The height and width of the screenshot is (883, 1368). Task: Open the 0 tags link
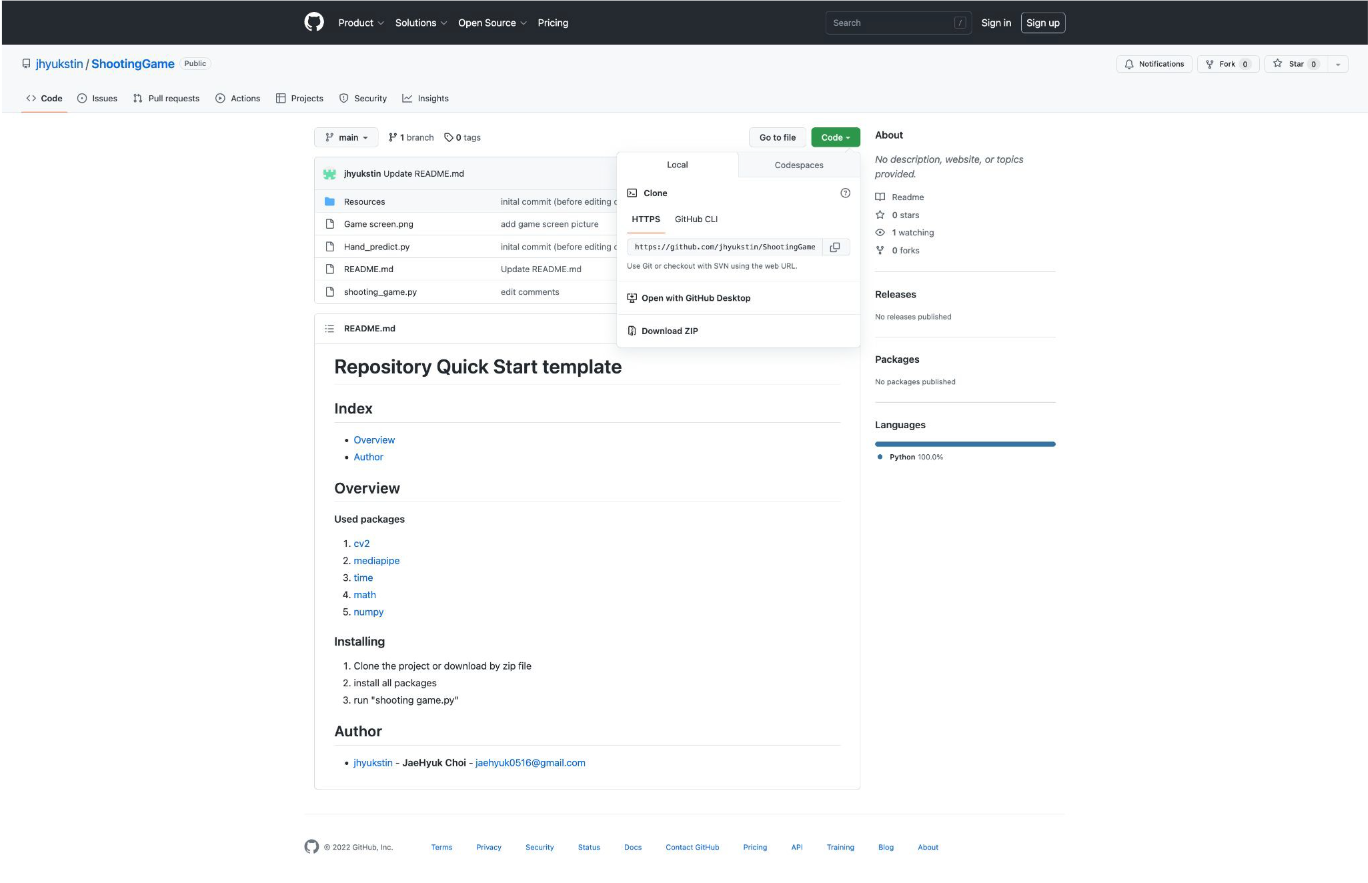462,137
